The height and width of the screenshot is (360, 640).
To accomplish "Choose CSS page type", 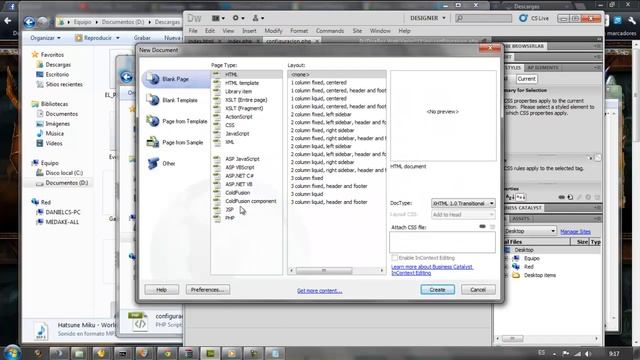I will click(x=230, y=125).
